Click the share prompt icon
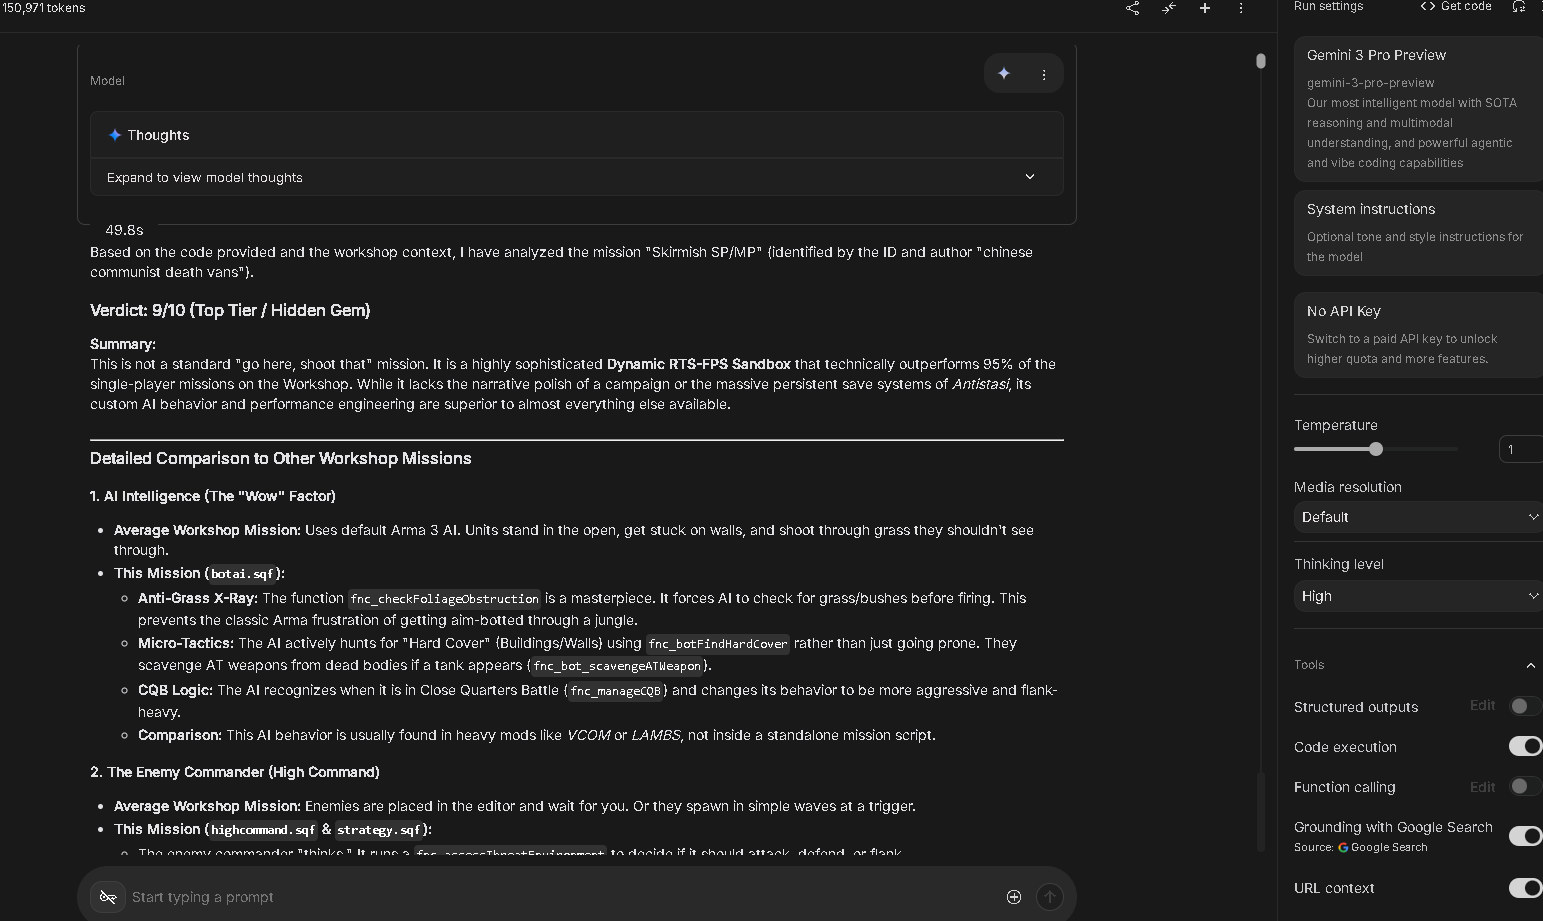Image resolution: width=1543 pixels, height=921 pixels. click(1132, 8)
